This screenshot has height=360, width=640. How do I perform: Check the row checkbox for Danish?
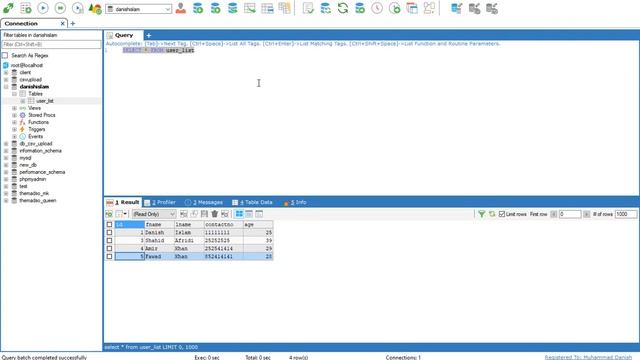(109, 233)
